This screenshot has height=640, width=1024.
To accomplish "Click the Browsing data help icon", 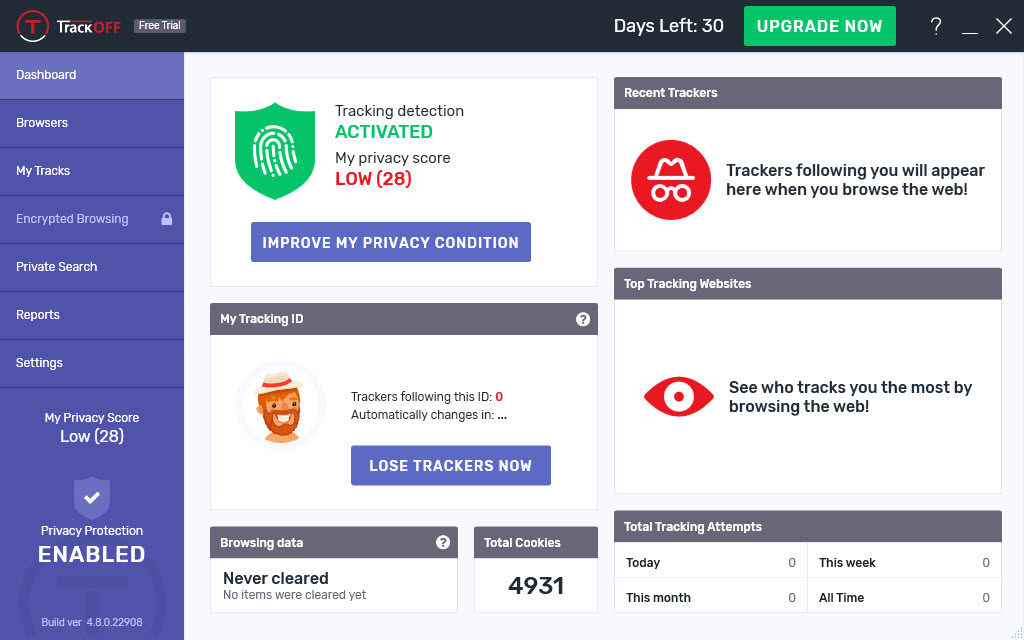I will (x=443, y=542).
